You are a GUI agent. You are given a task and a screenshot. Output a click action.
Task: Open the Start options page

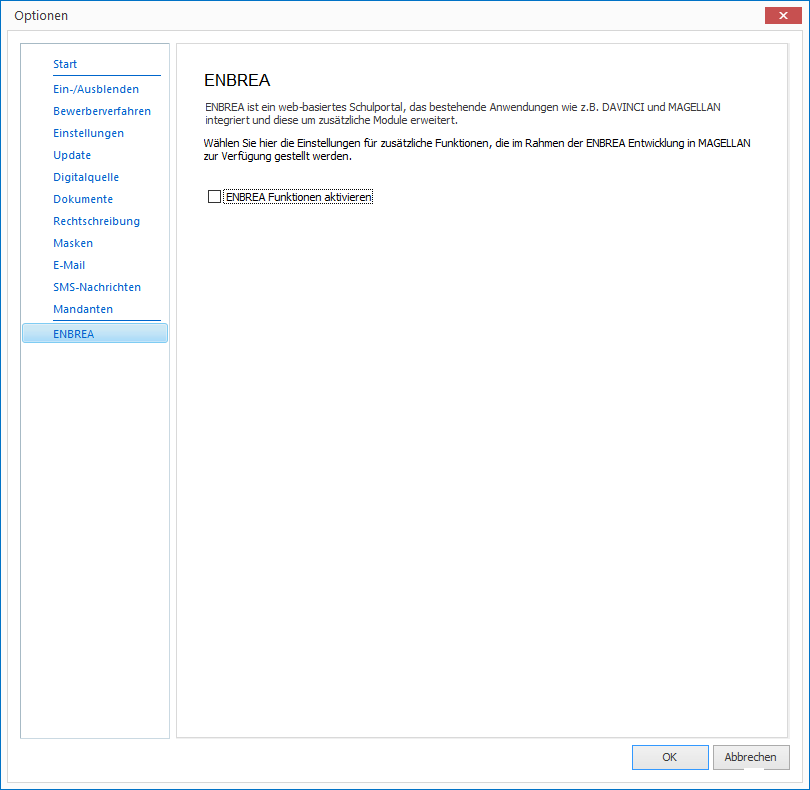[65, 64]
